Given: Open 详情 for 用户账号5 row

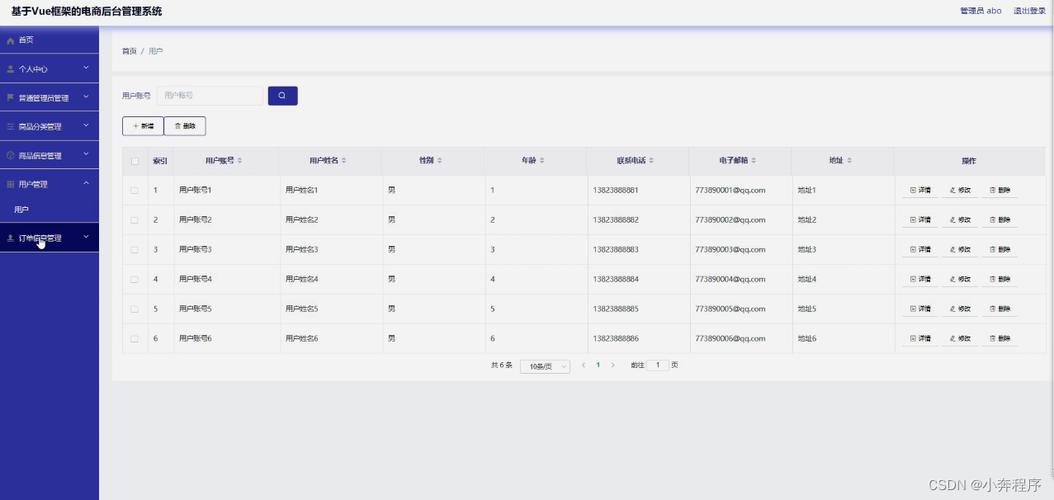Looking at the screenshot, I should tap(920, 309).
